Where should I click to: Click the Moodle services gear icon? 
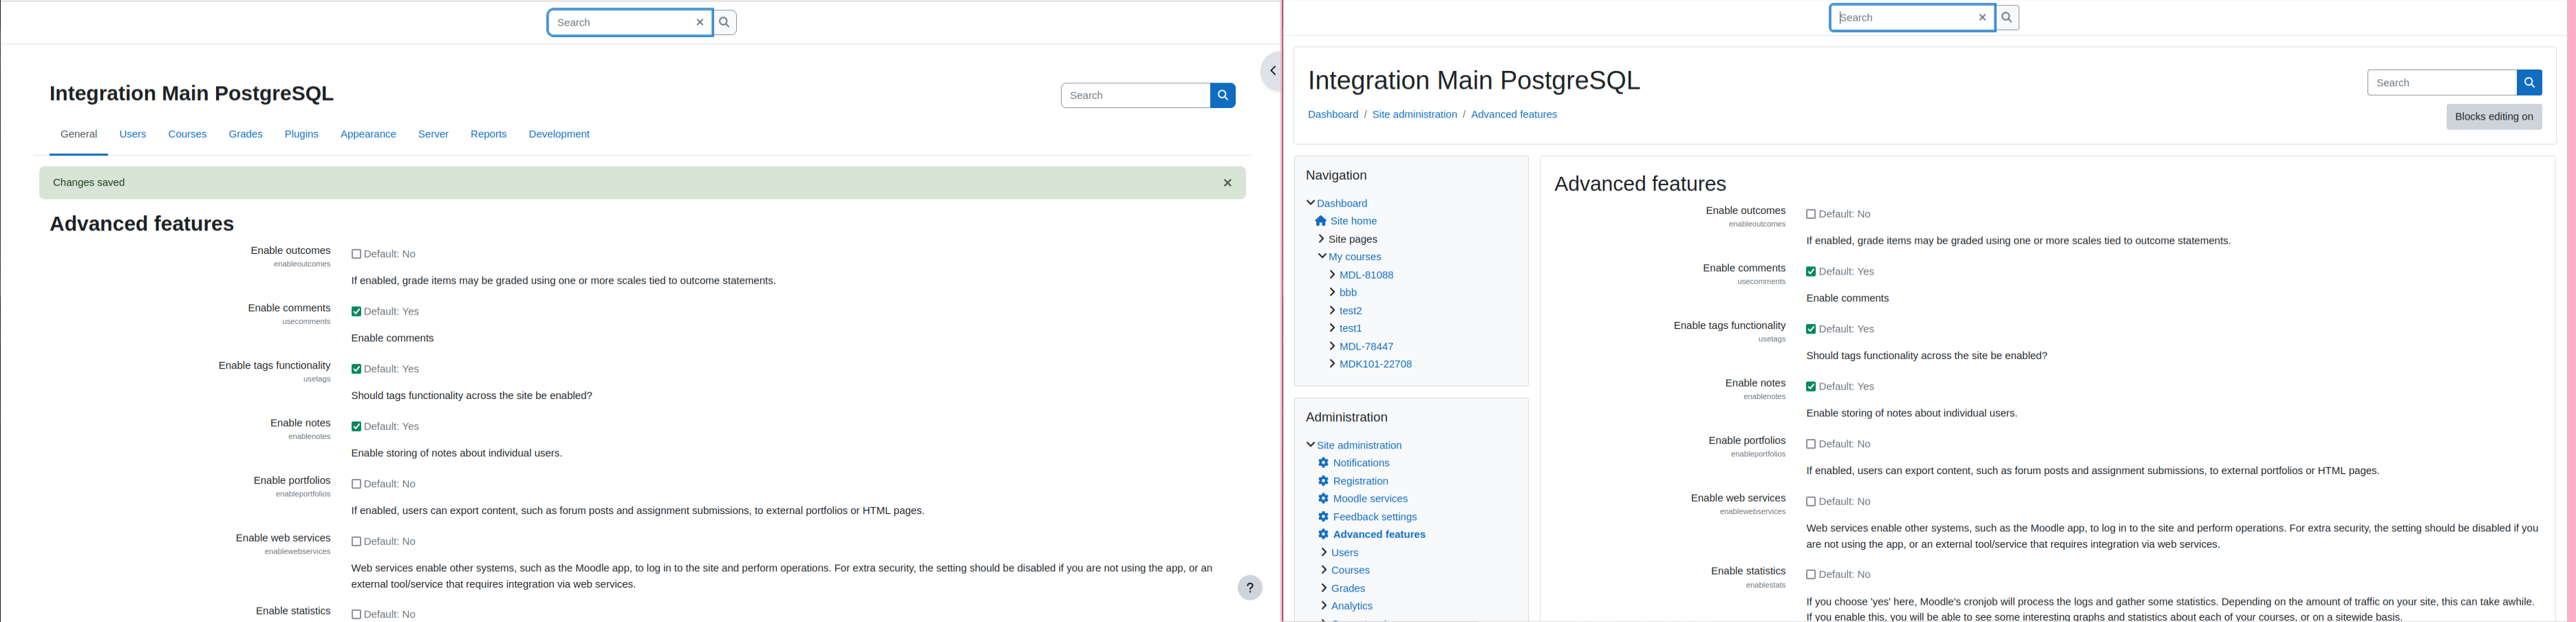click(x=1323, y=499)
